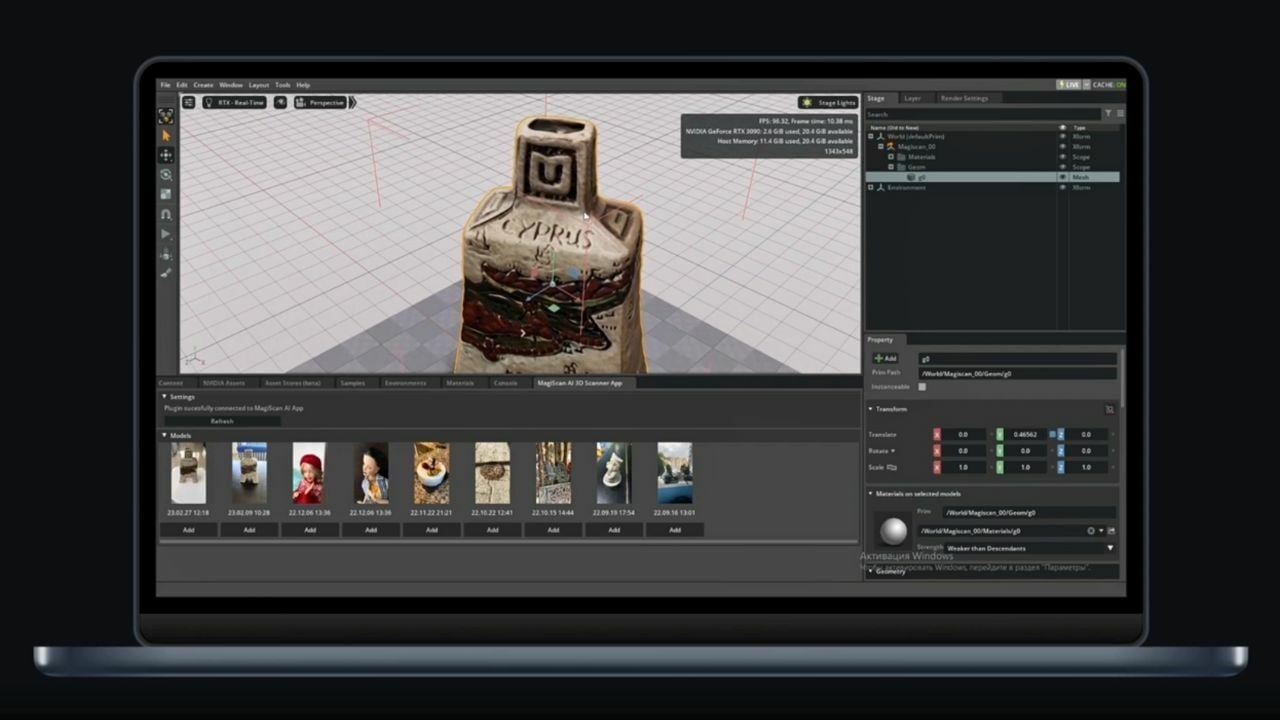This screenshot has width=1280, height=720.
Task: Open the Create menu
Action: coord(203,85)
